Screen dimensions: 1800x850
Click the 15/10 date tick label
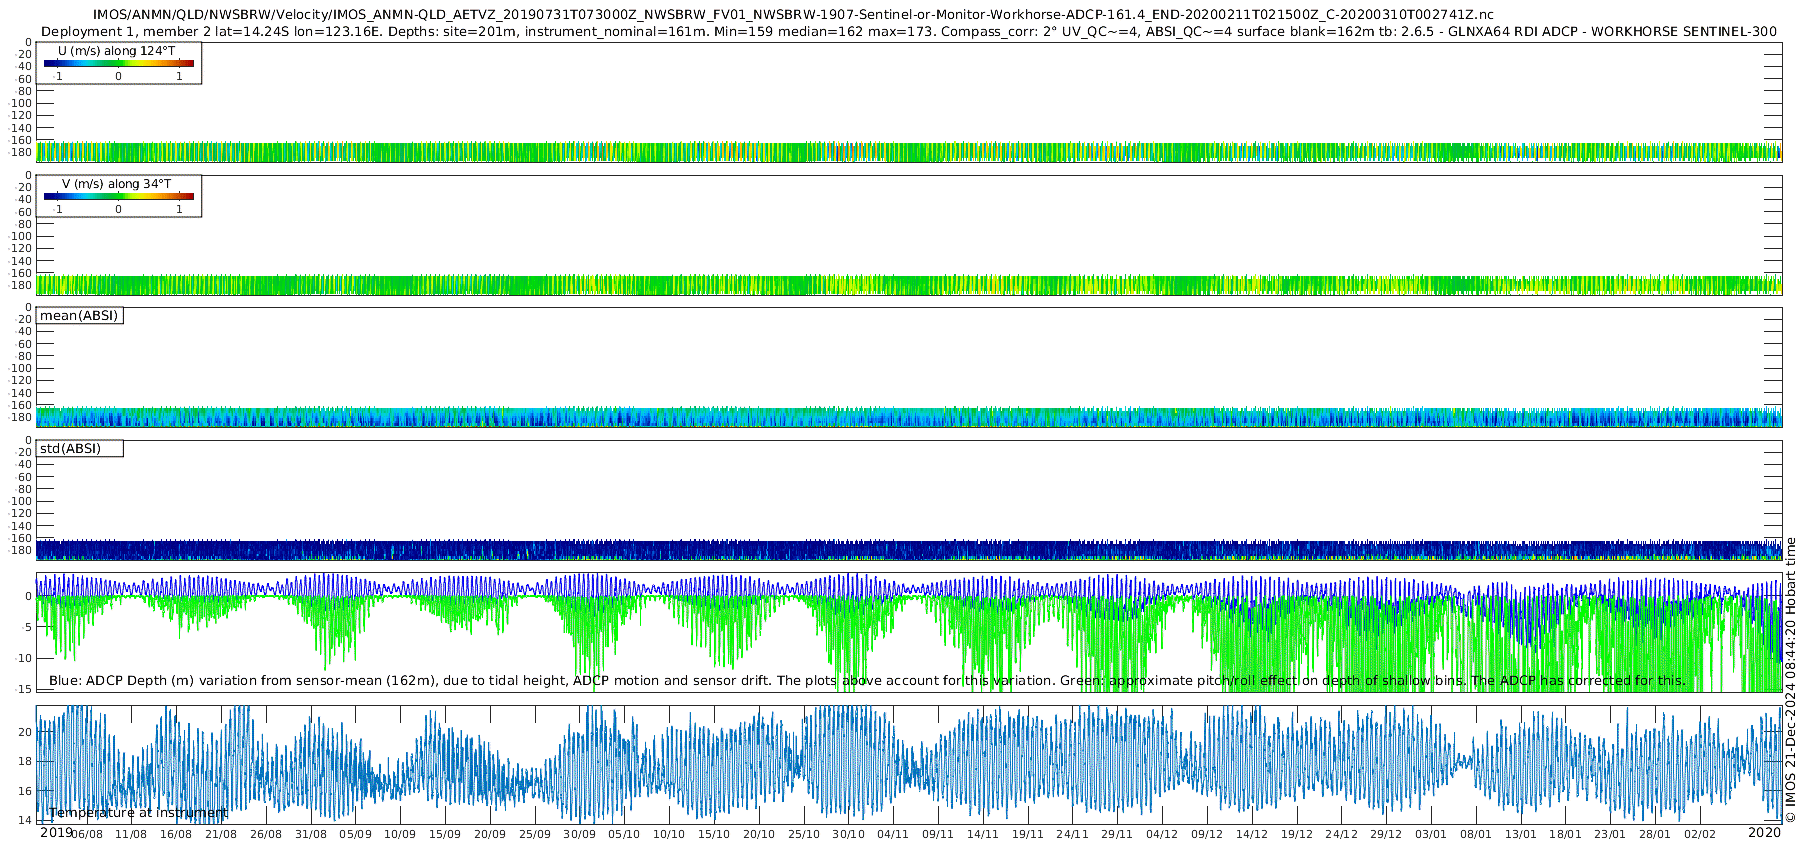point(714,834)
